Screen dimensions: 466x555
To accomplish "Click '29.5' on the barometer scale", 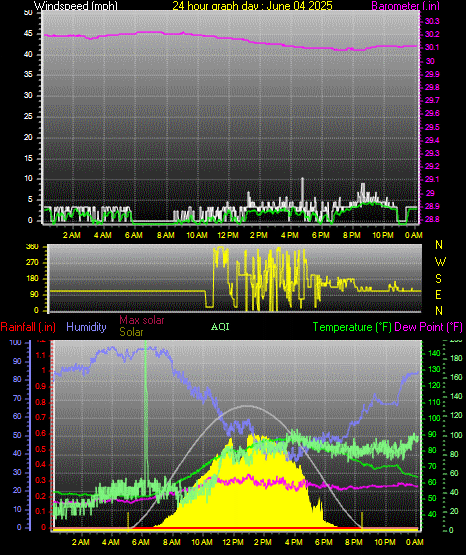I will click(432, 127).
